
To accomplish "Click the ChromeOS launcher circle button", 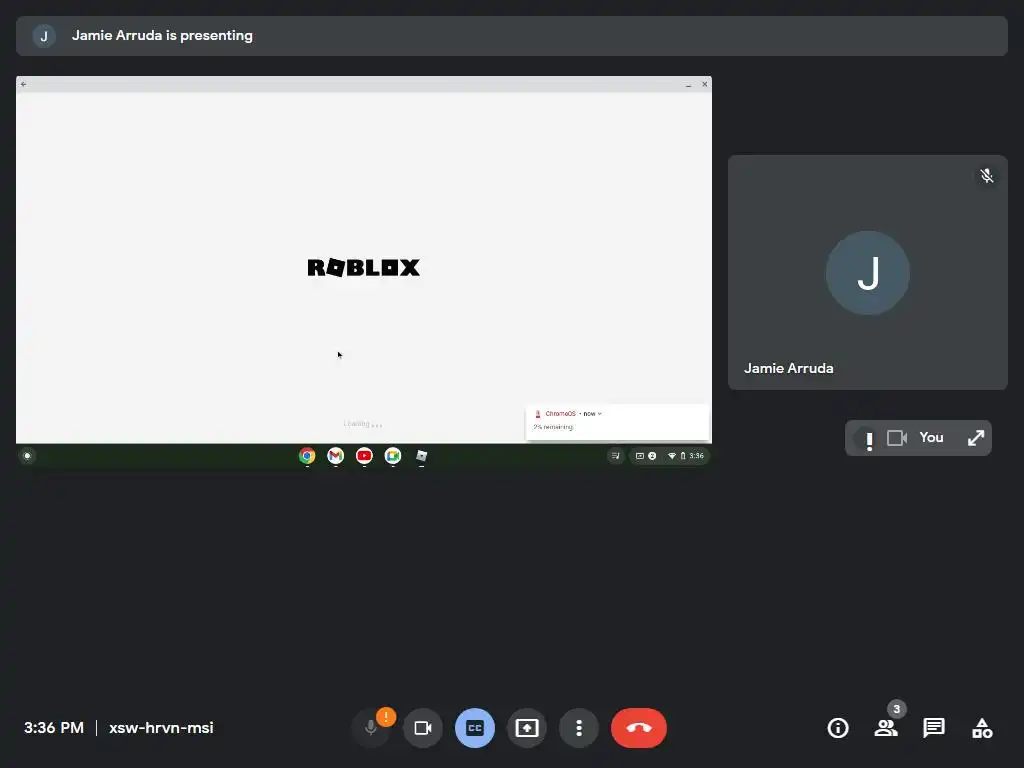I will coord(27,456).
